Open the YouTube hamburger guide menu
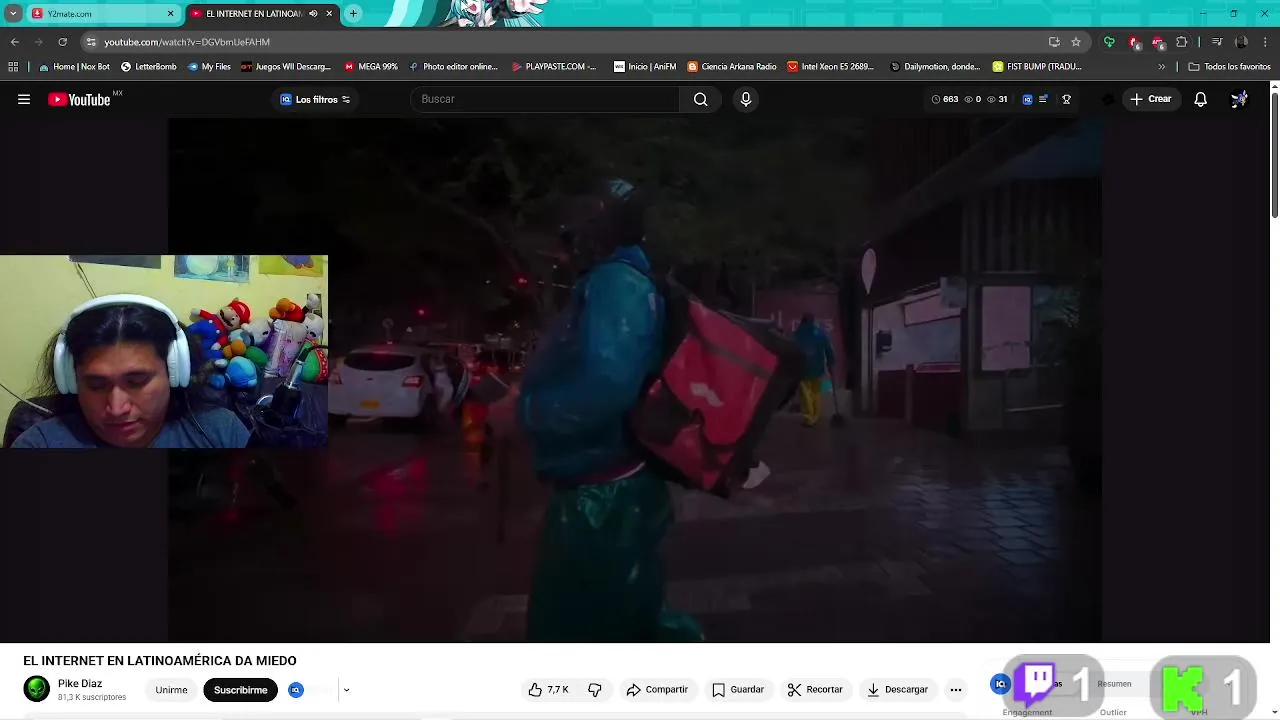 [24, 99]
